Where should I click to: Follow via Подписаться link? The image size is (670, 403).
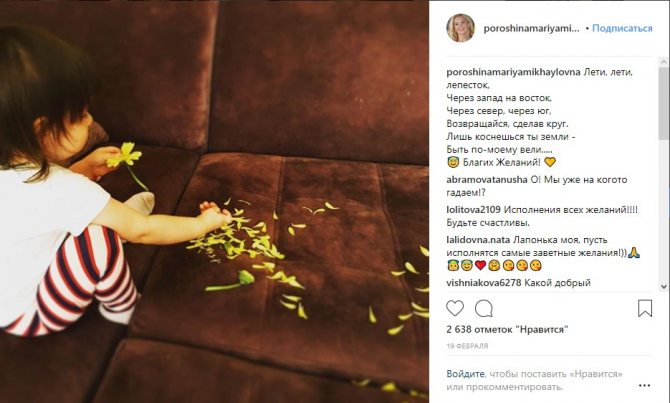click(x=622, y=28)
